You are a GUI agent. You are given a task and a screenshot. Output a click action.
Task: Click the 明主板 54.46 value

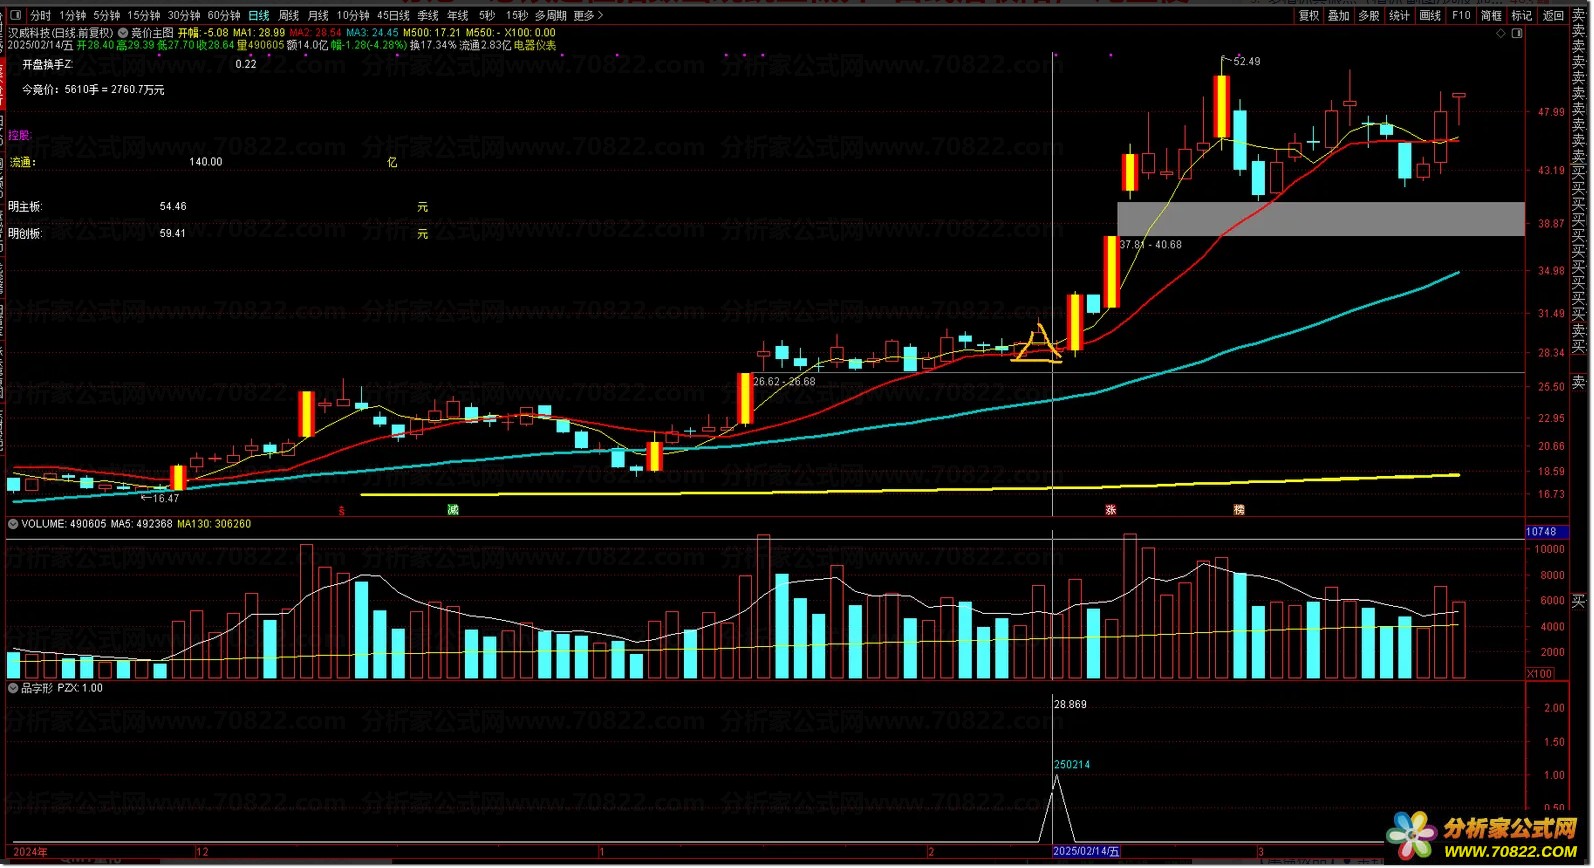173,207
